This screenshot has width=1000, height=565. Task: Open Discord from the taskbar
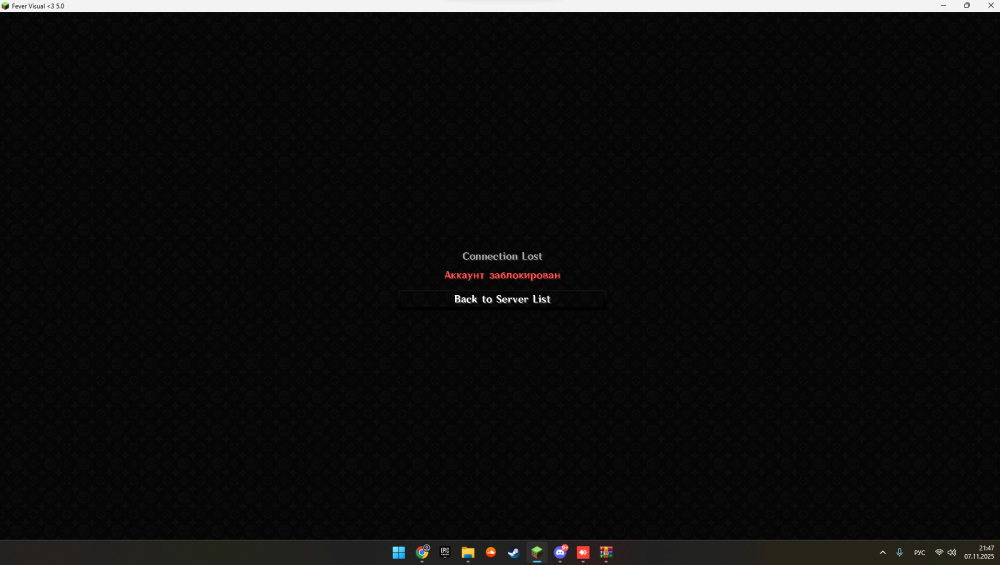click(x=560, y=552)
